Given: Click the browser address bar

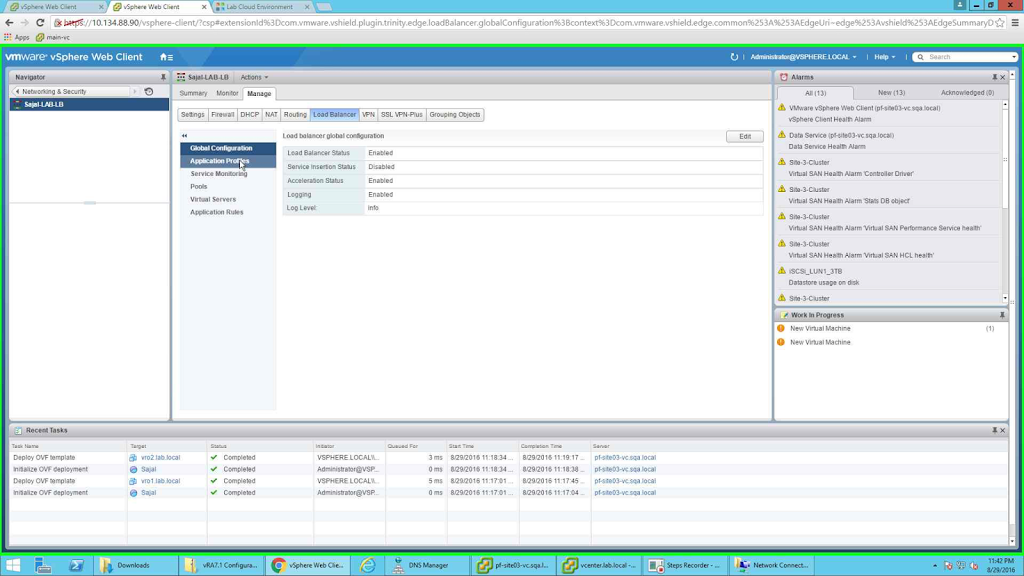Looking at the screenshot, I should pyautogui.click(x=528, y=22).
